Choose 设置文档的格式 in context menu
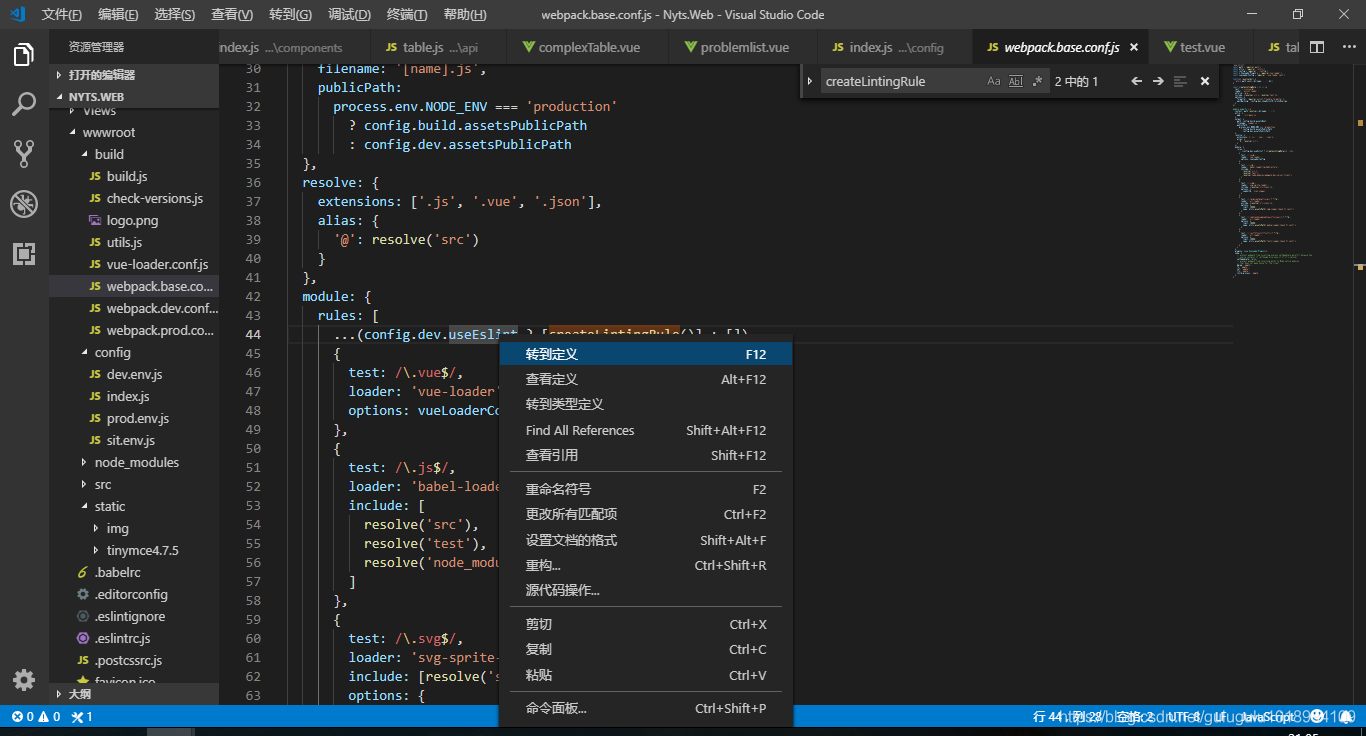The image size is (1366, 736). coord(645,540)
